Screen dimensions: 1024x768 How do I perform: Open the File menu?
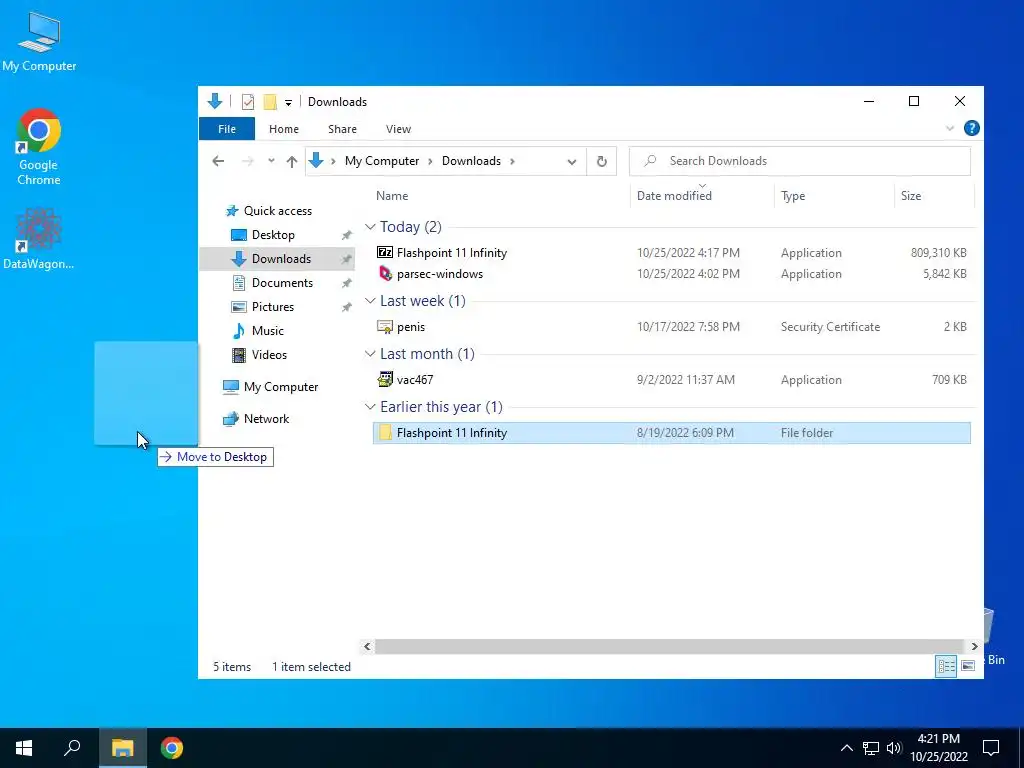point(227,129)
